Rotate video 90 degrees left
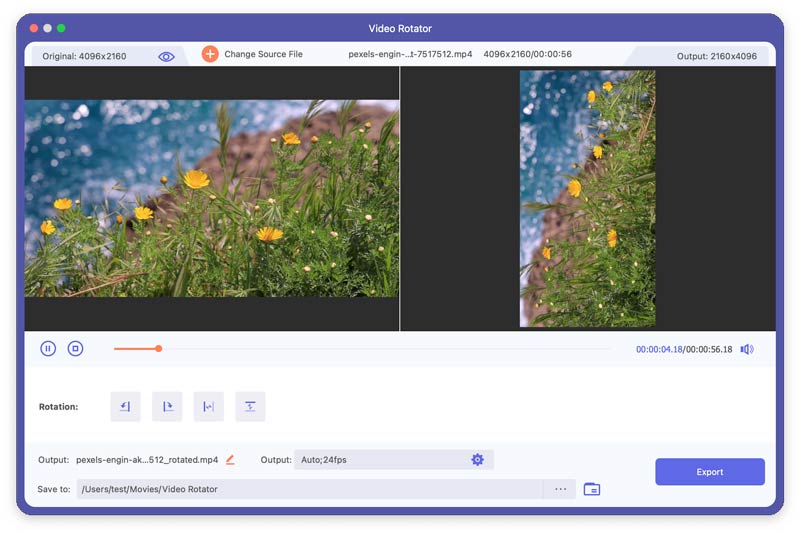Viewport: 800px width, 534px height. [x=126, y=406]
